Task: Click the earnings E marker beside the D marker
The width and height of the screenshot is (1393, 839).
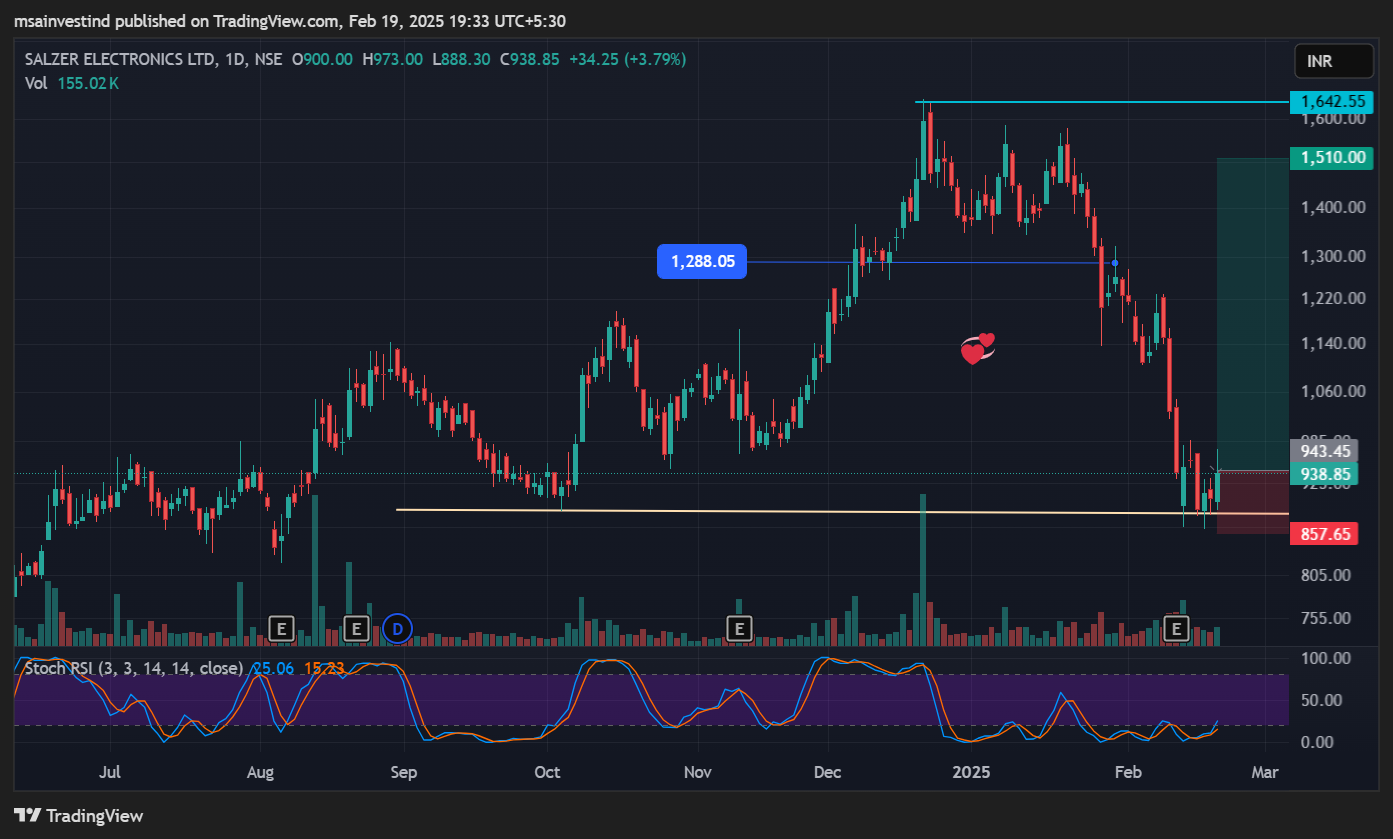Action: click(355, 629)
